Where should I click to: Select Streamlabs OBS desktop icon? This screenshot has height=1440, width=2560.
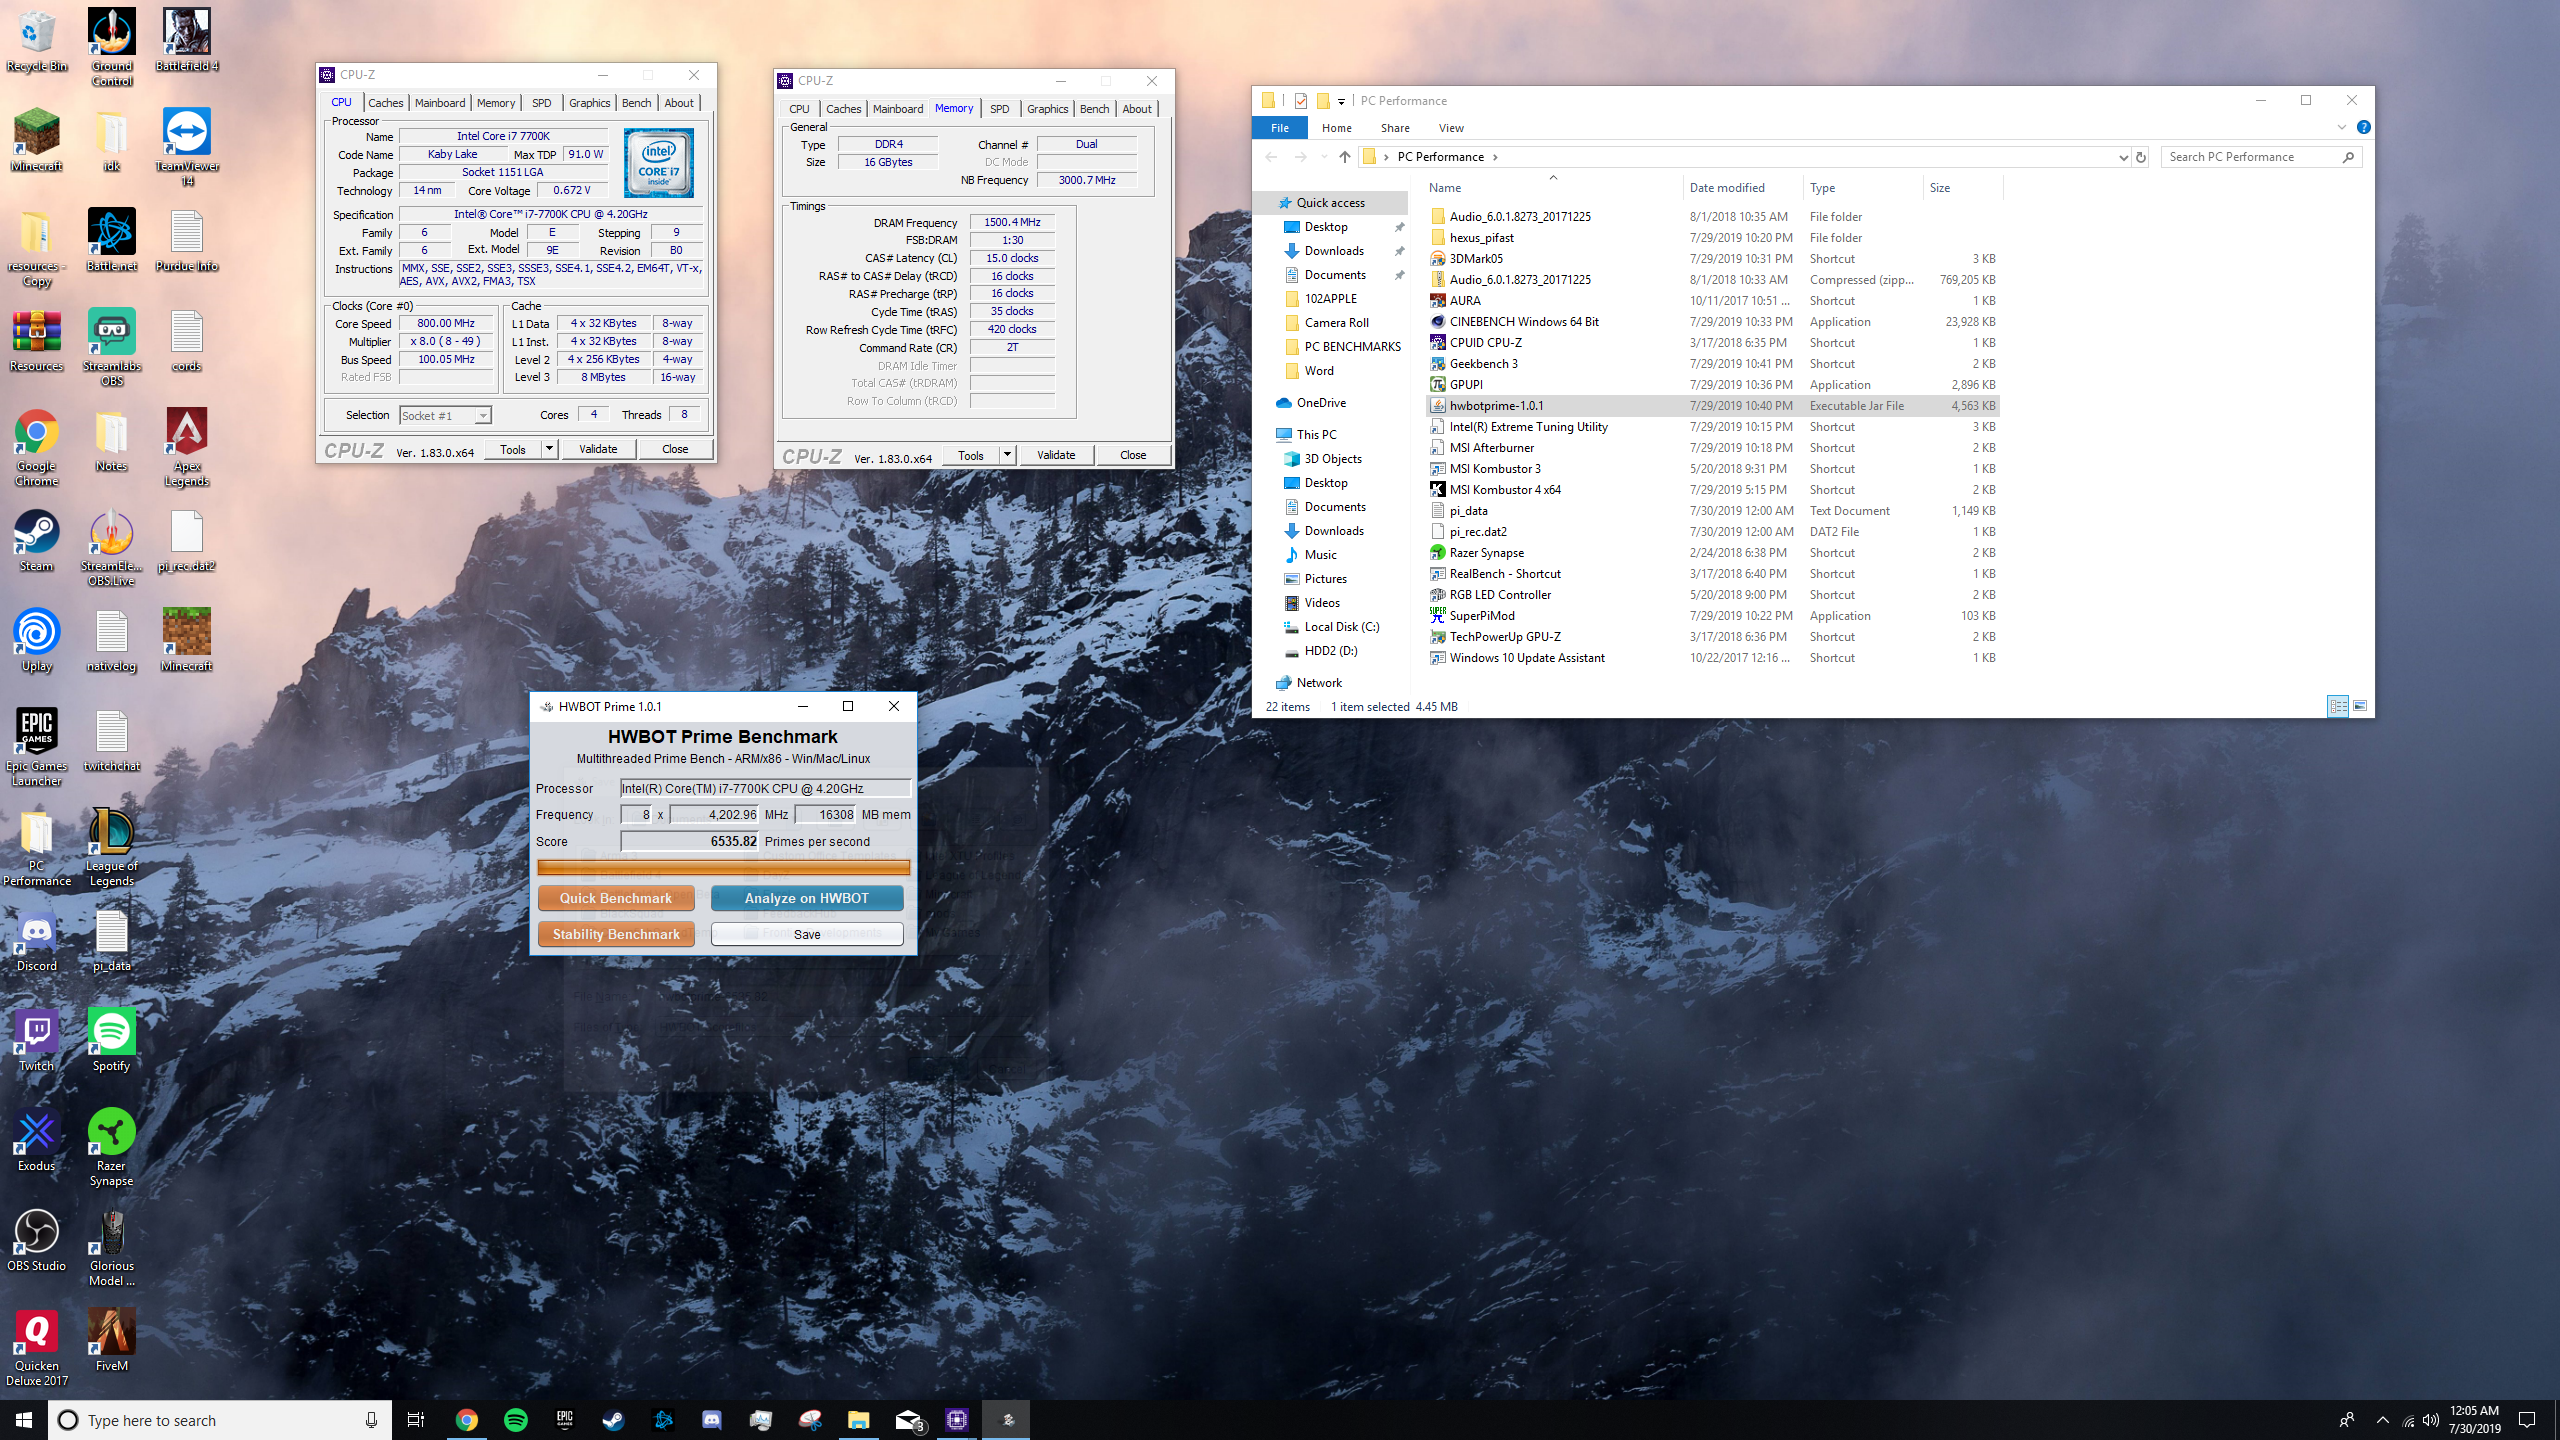[x=111, y=347]
